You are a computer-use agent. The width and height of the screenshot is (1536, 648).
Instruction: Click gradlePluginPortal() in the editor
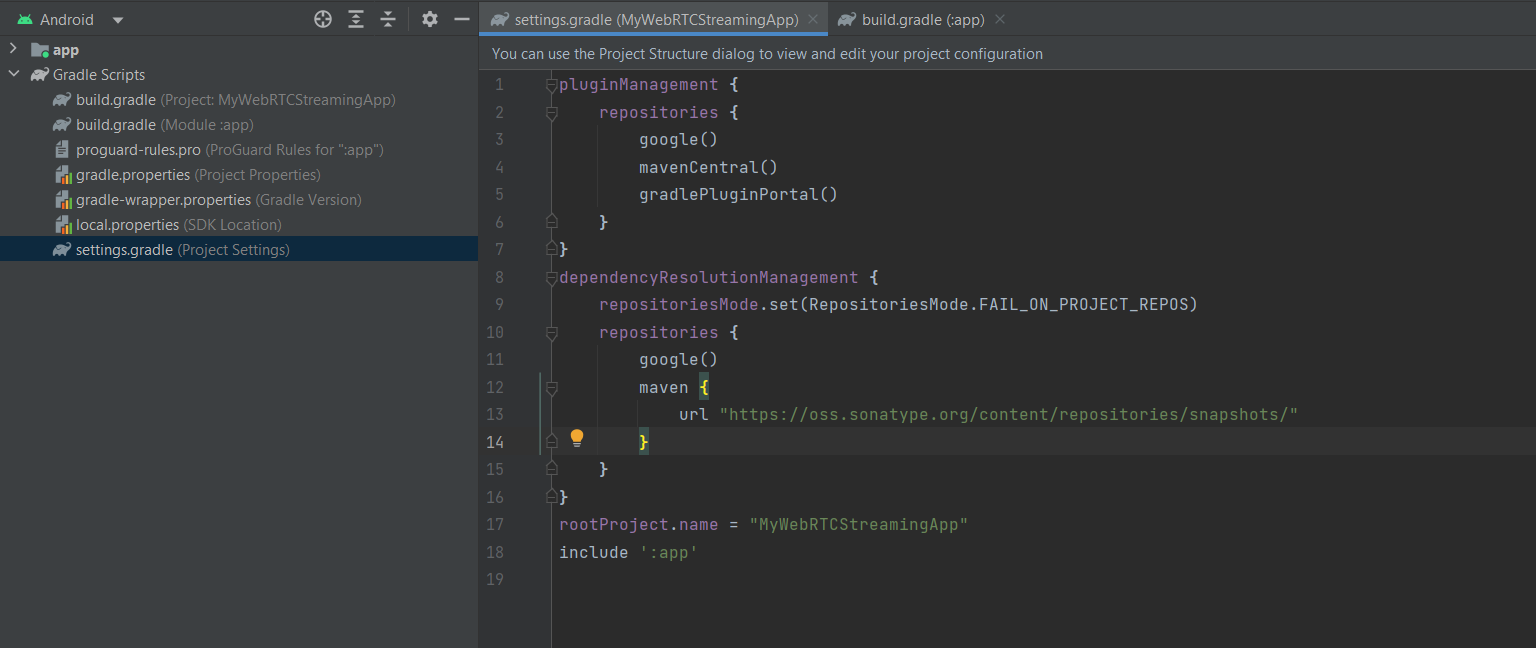[x=738, y=195]
